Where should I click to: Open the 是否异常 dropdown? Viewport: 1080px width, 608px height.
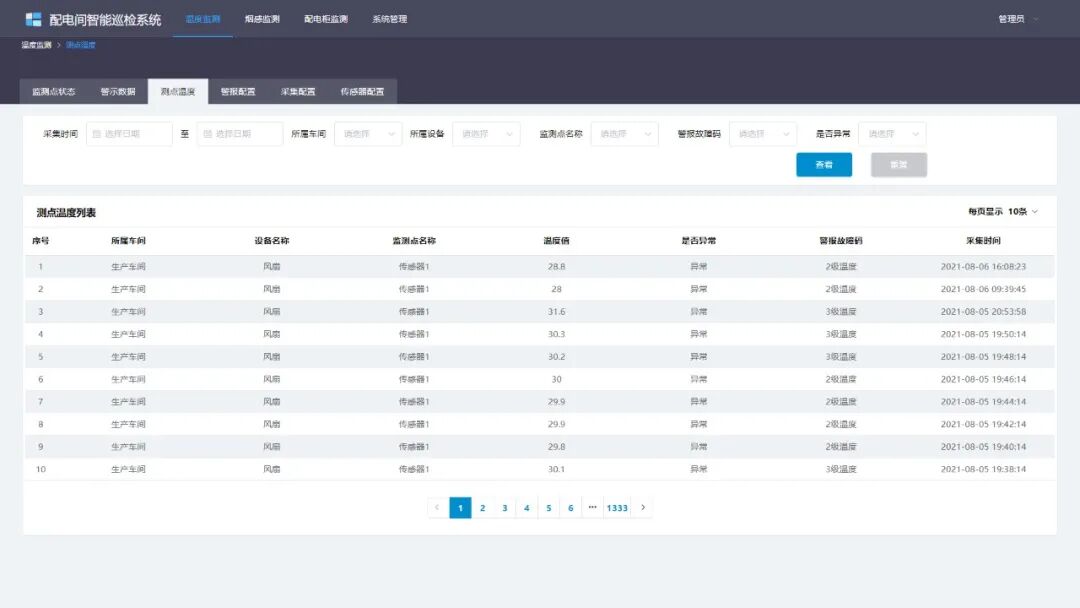(x=892, y=134)
